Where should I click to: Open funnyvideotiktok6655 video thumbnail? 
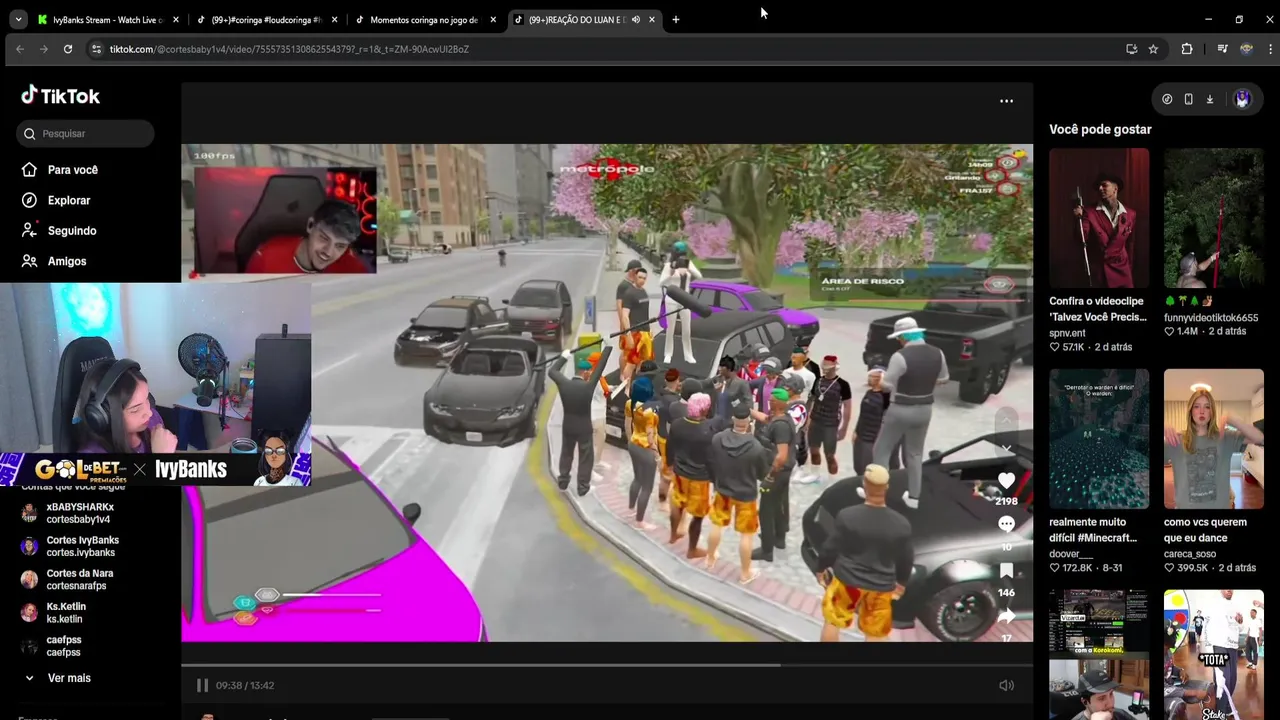(x=1213, y=218)
